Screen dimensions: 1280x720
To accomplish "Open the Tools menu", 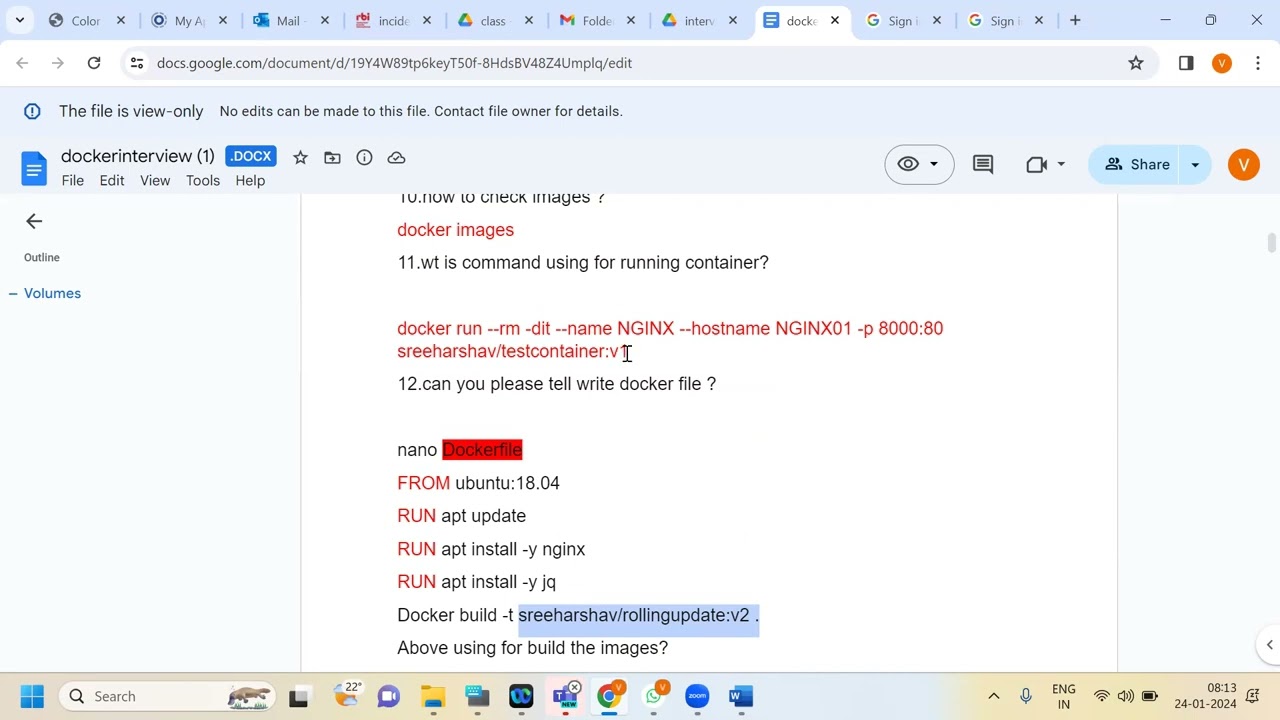I will [203, 180].
